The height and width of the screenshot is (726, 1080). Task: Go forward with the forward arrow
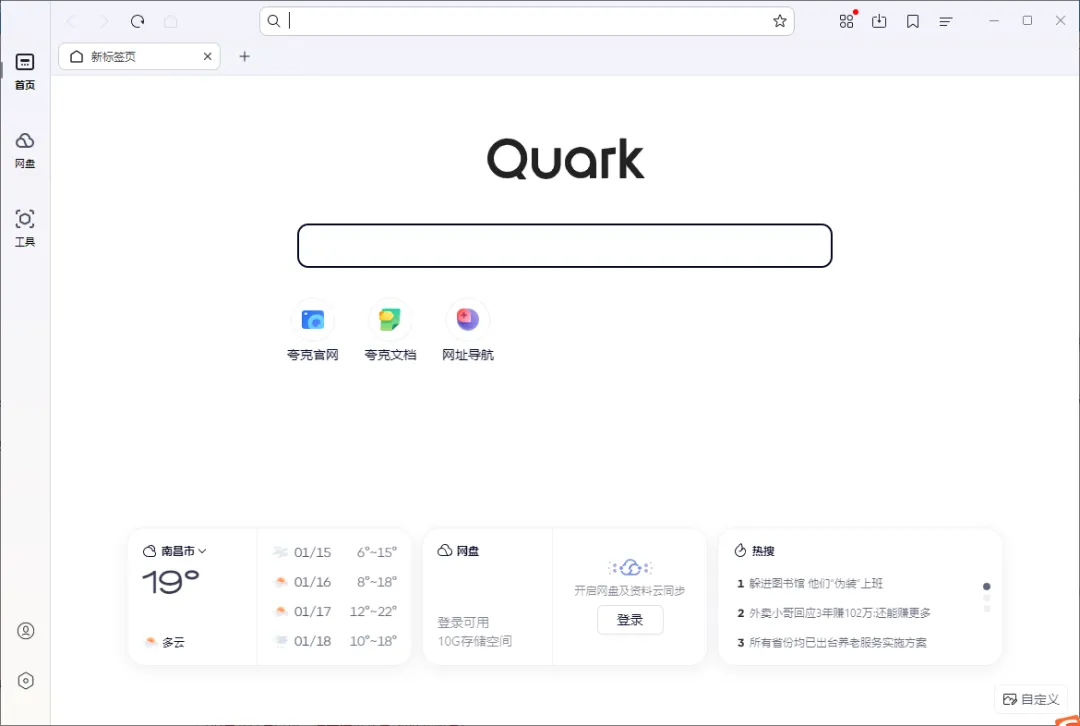point(104,21)
